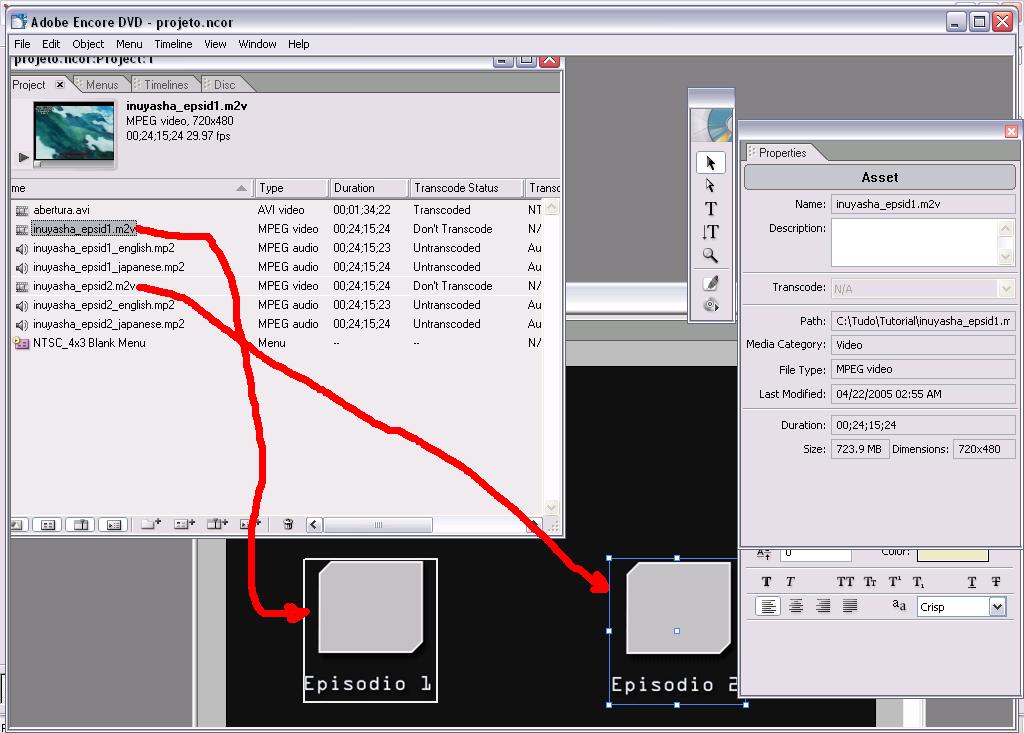Align text right
The image size is (1024, 733).
coord(823,606)
